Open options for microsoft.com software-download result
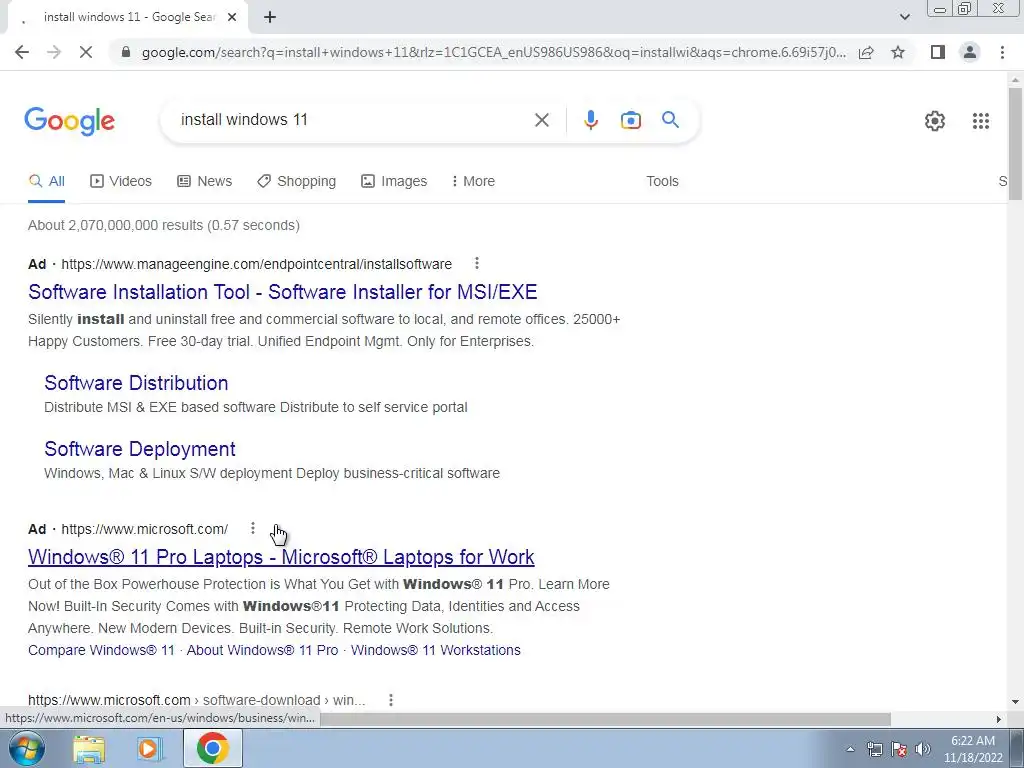 (391, 700)
